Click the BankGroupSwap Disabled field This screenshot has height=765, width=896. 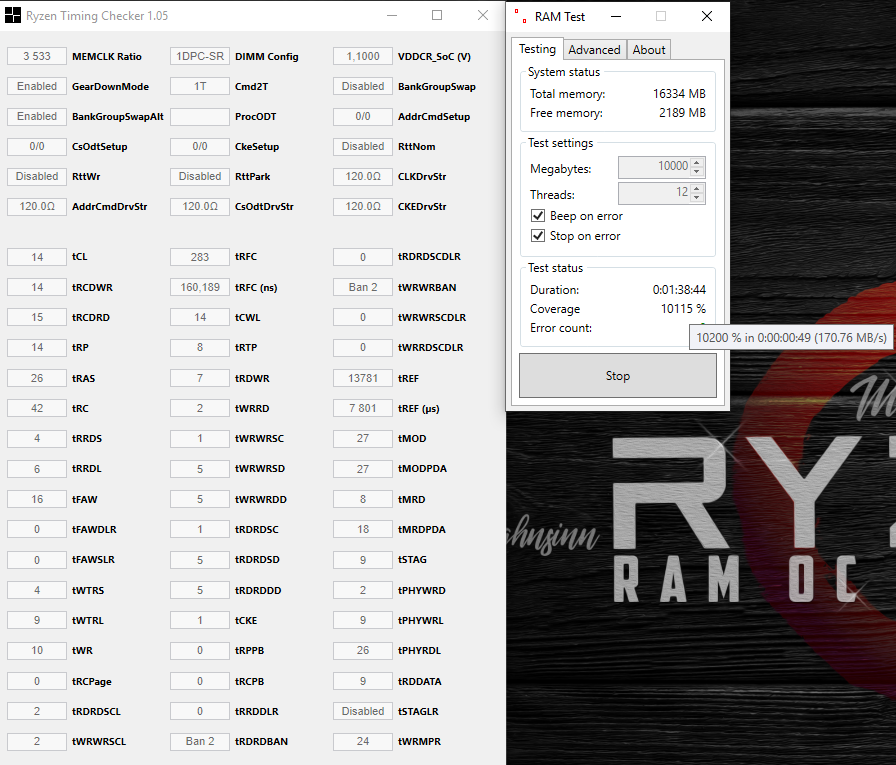pos(363,86)
